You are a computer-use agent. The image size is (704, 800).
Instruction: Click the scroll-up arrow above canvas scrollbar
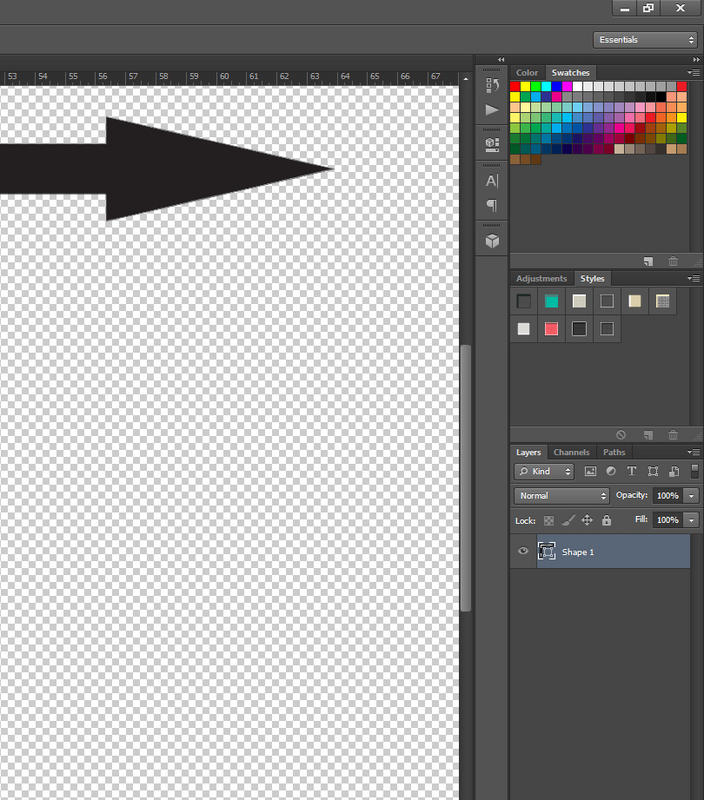pos(465,79)
